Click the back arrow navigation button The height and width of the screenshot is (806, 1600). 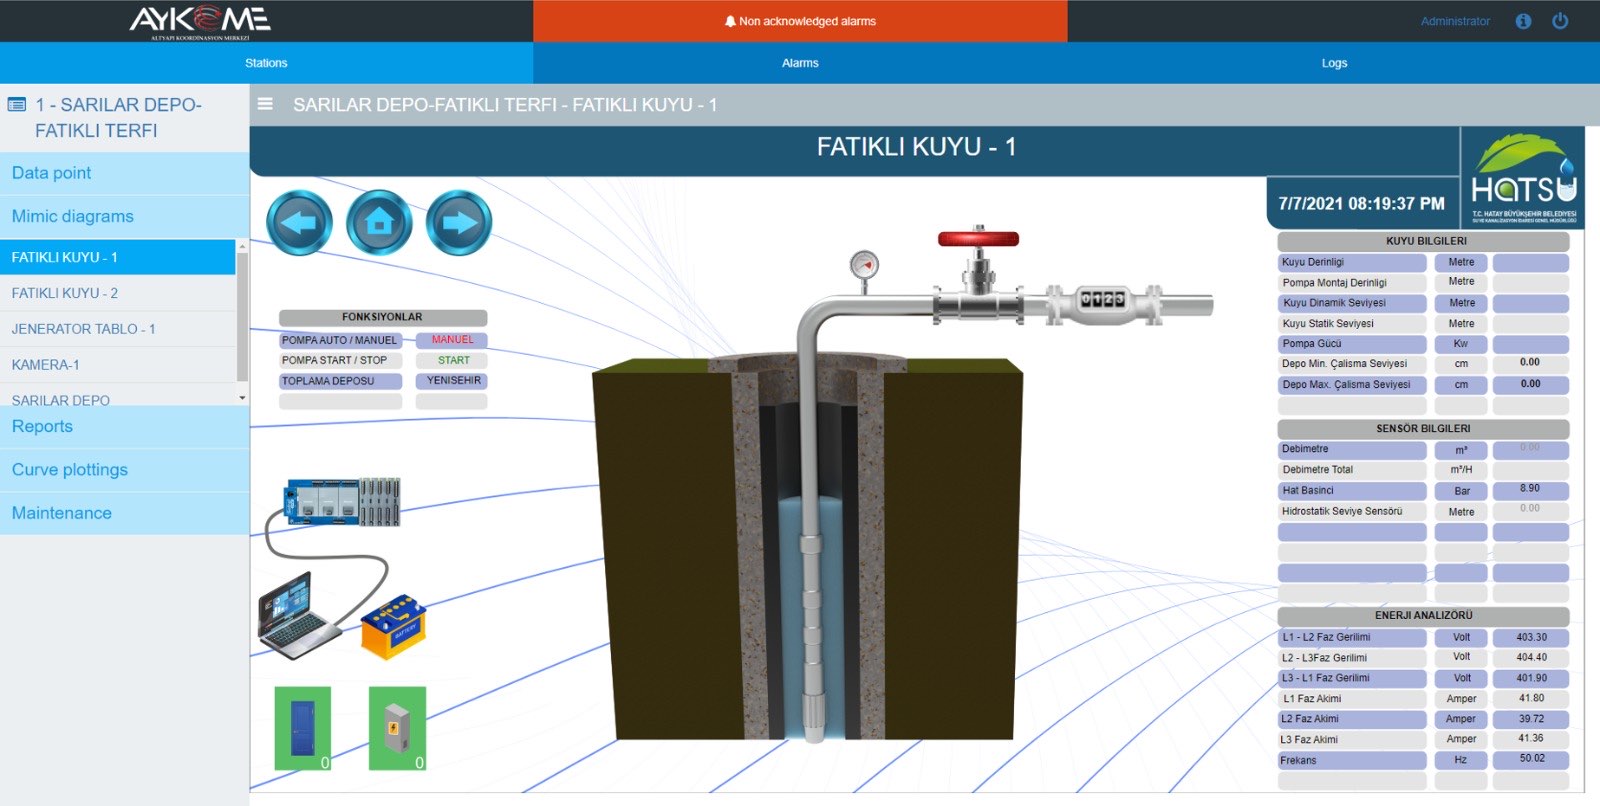(299, 222)
